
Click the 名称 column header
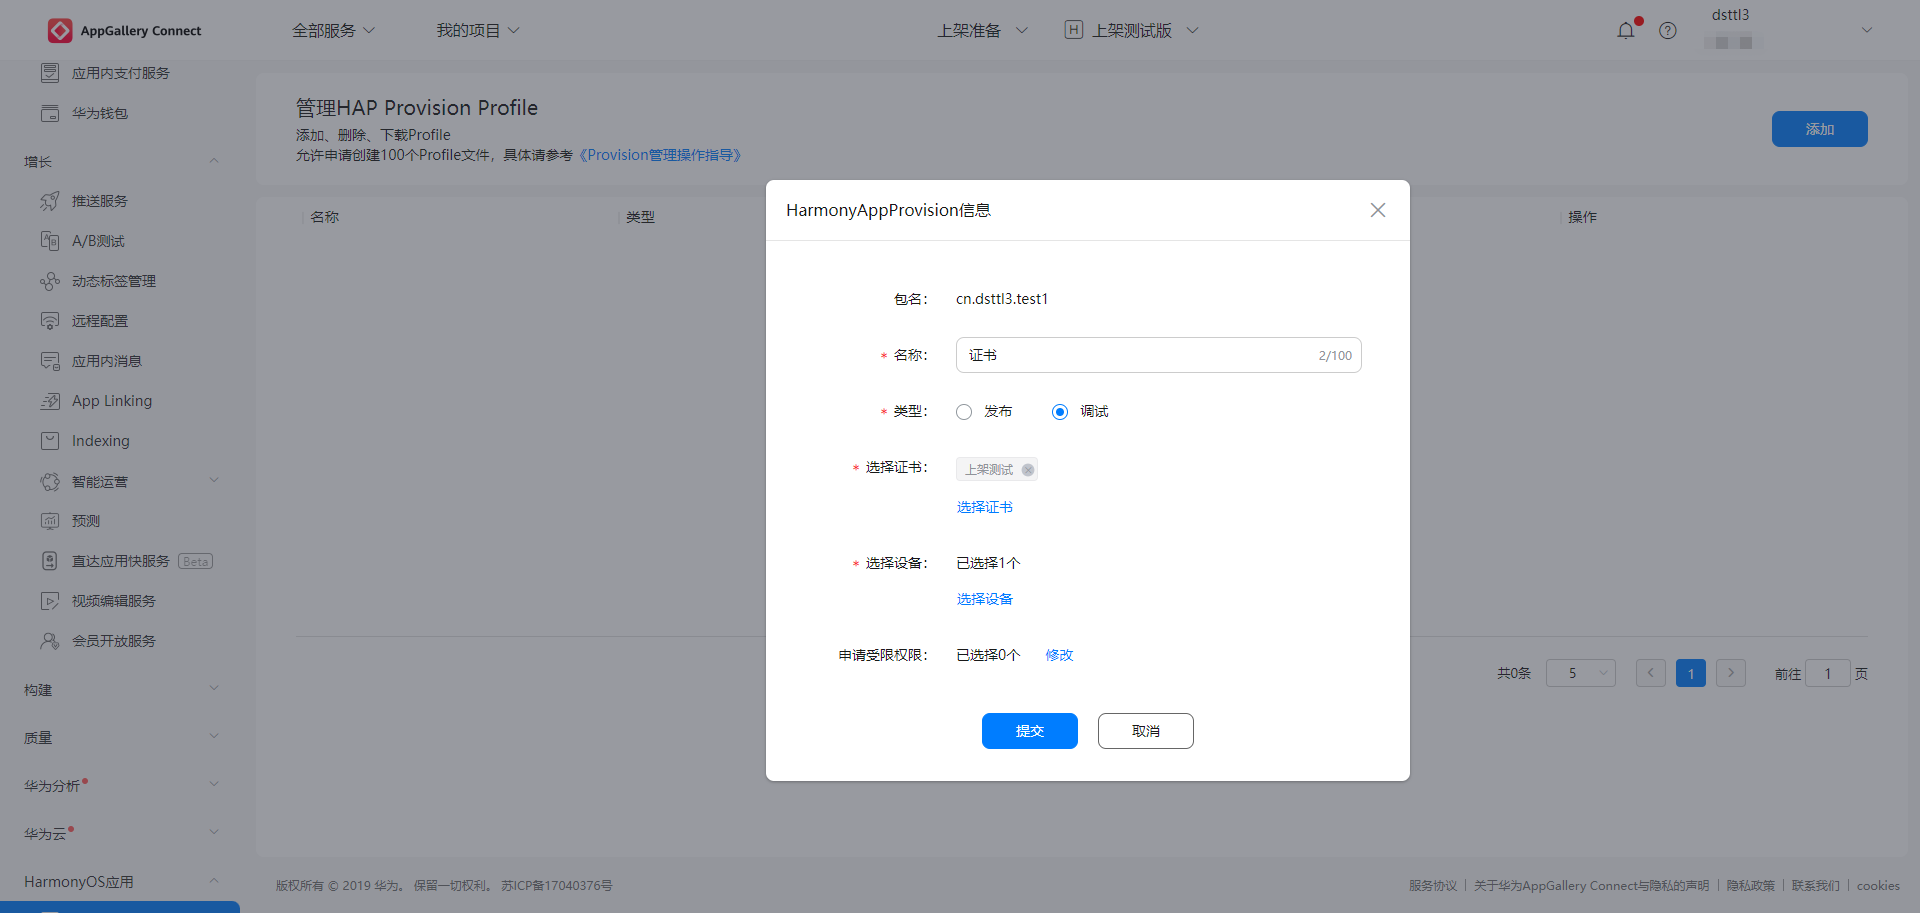324,217
